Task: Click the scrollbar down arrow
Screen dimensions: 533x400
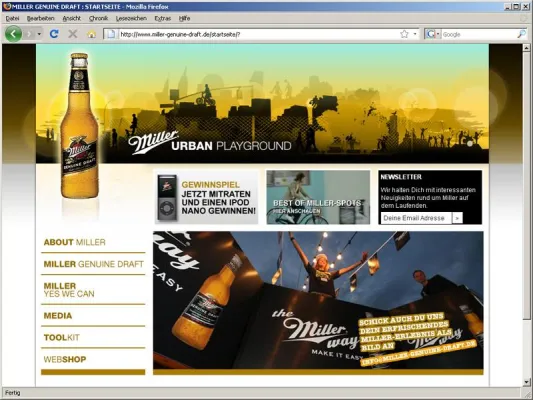Action: pyautogui.click(x=527, y=383)
